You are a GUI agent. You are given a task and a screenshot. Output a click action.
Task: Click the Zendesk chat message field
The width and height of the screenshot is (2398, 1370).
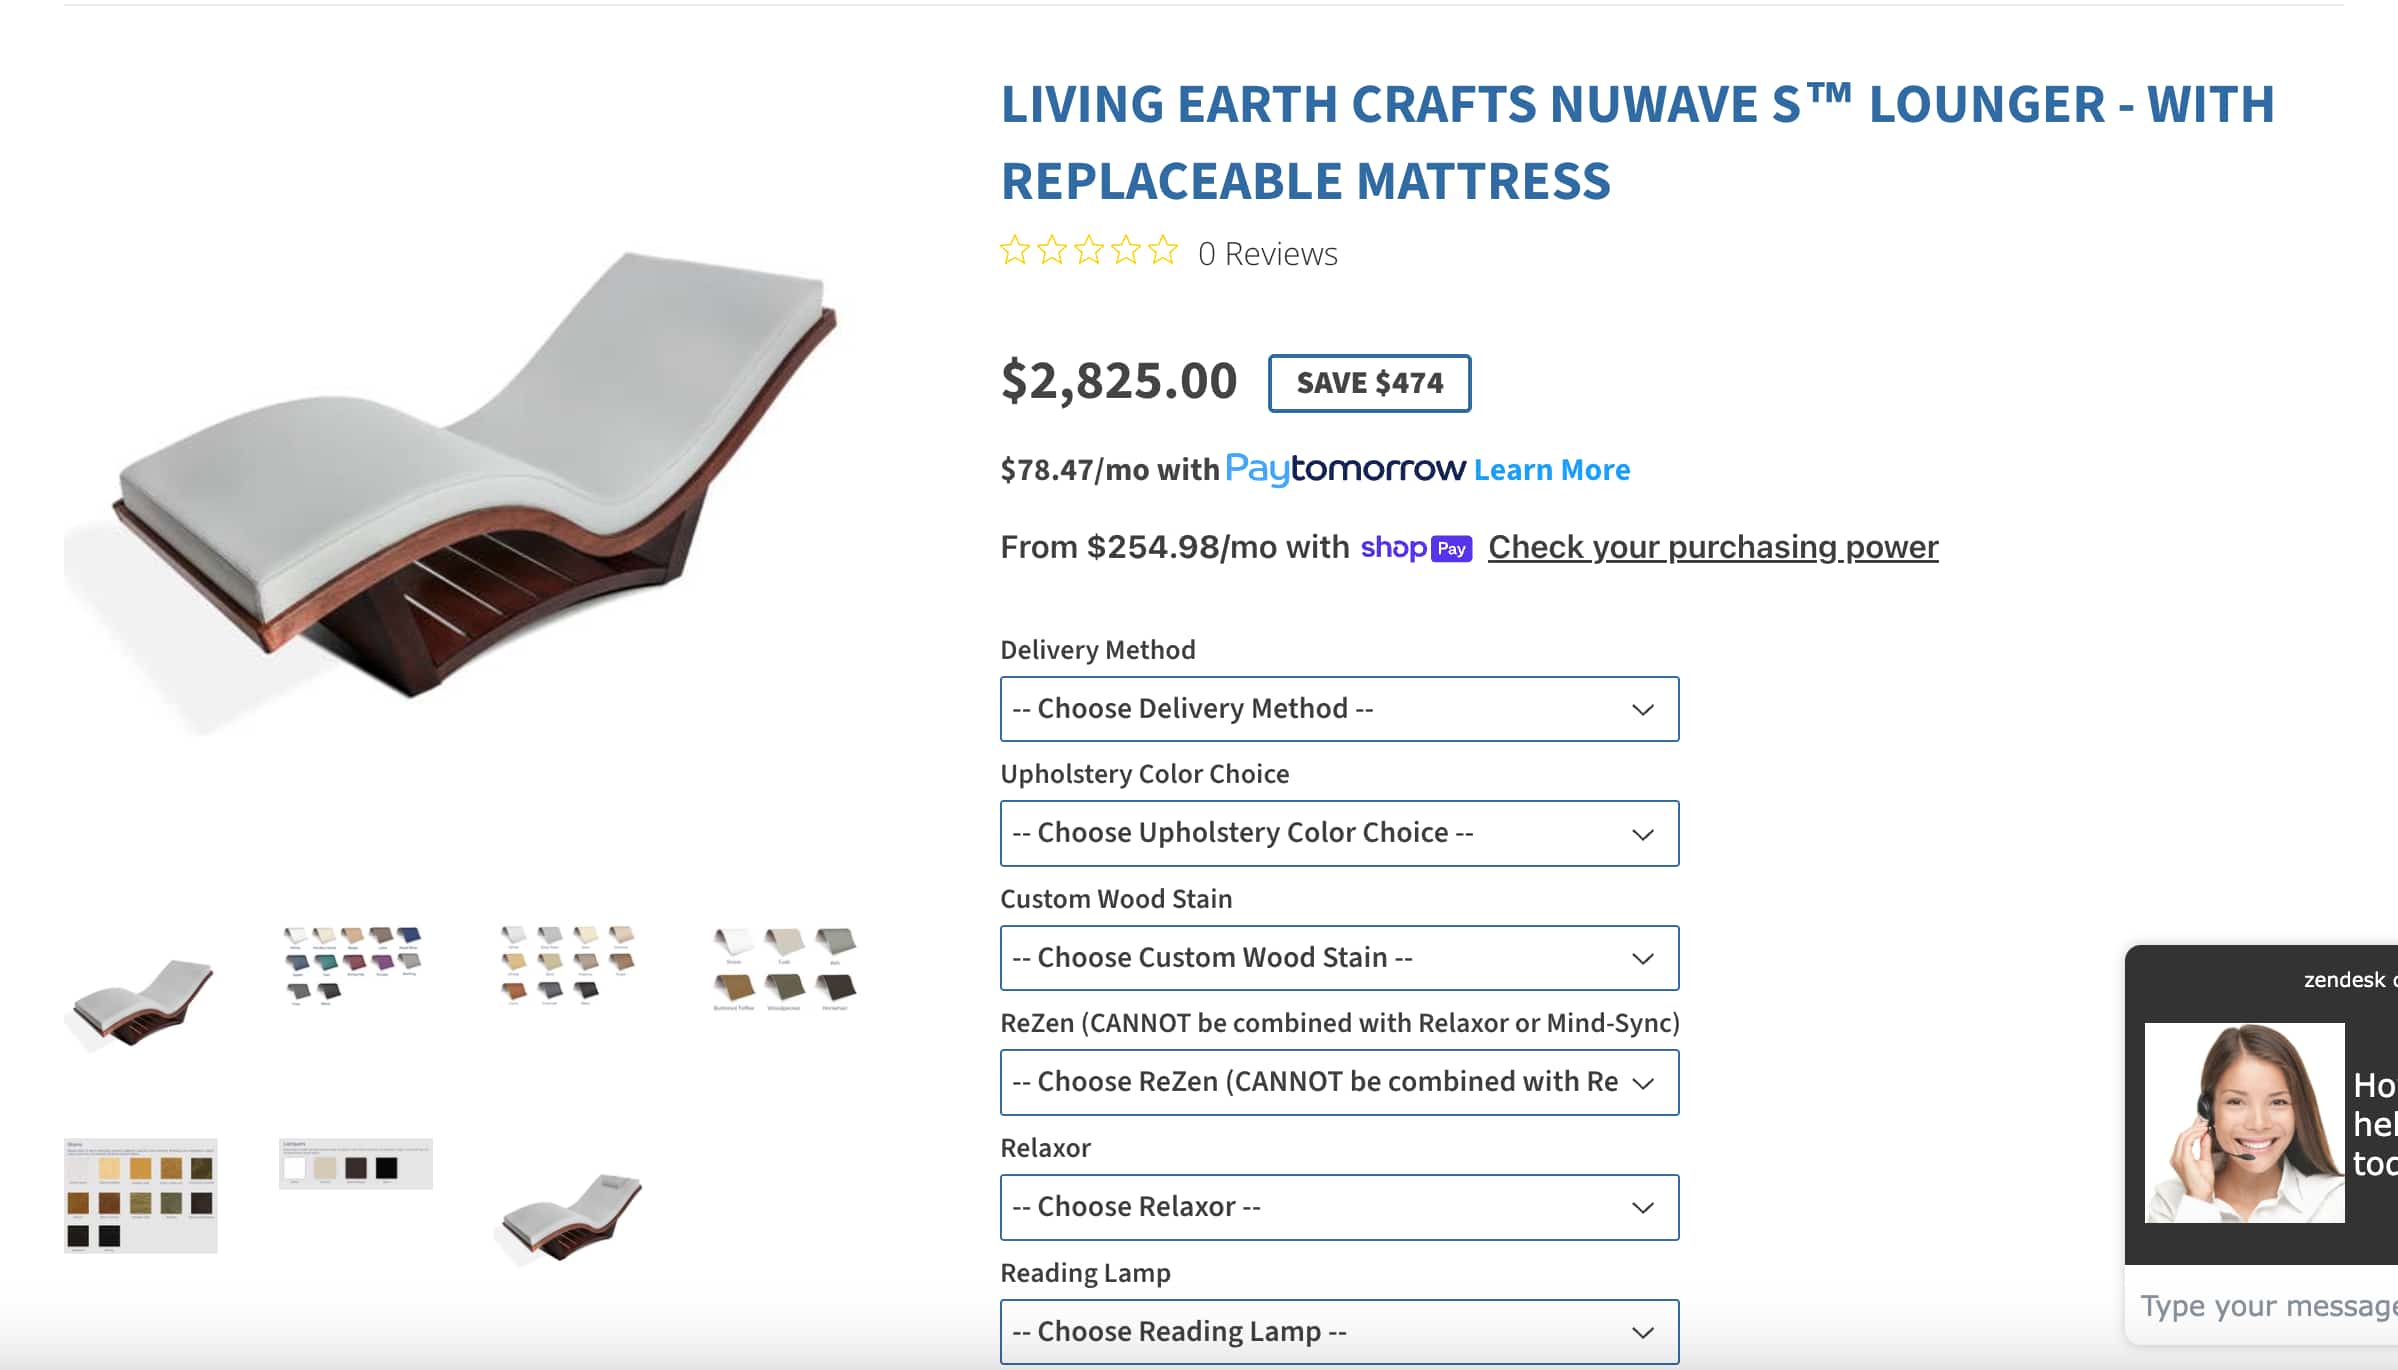(x=2266, y=1306)
